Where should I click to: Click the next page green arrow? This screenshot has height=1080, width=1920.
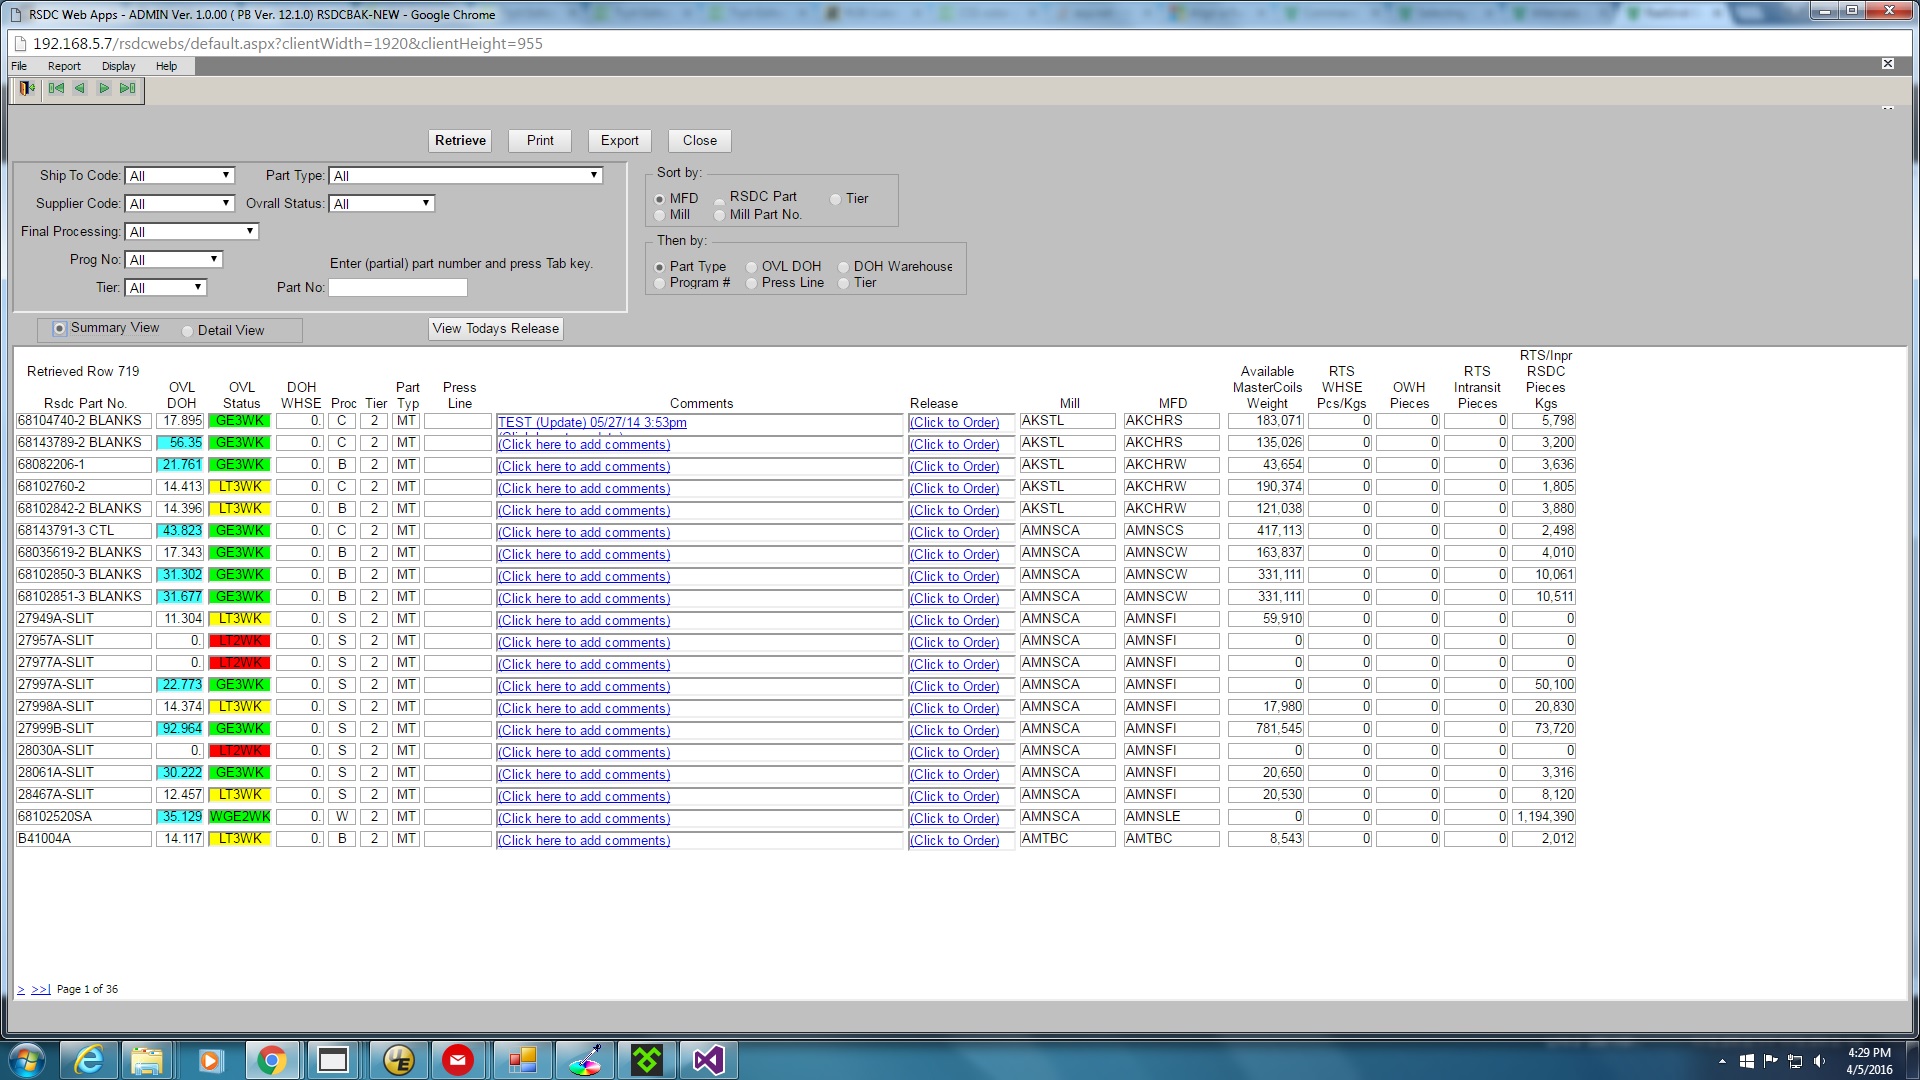[104, 89]
